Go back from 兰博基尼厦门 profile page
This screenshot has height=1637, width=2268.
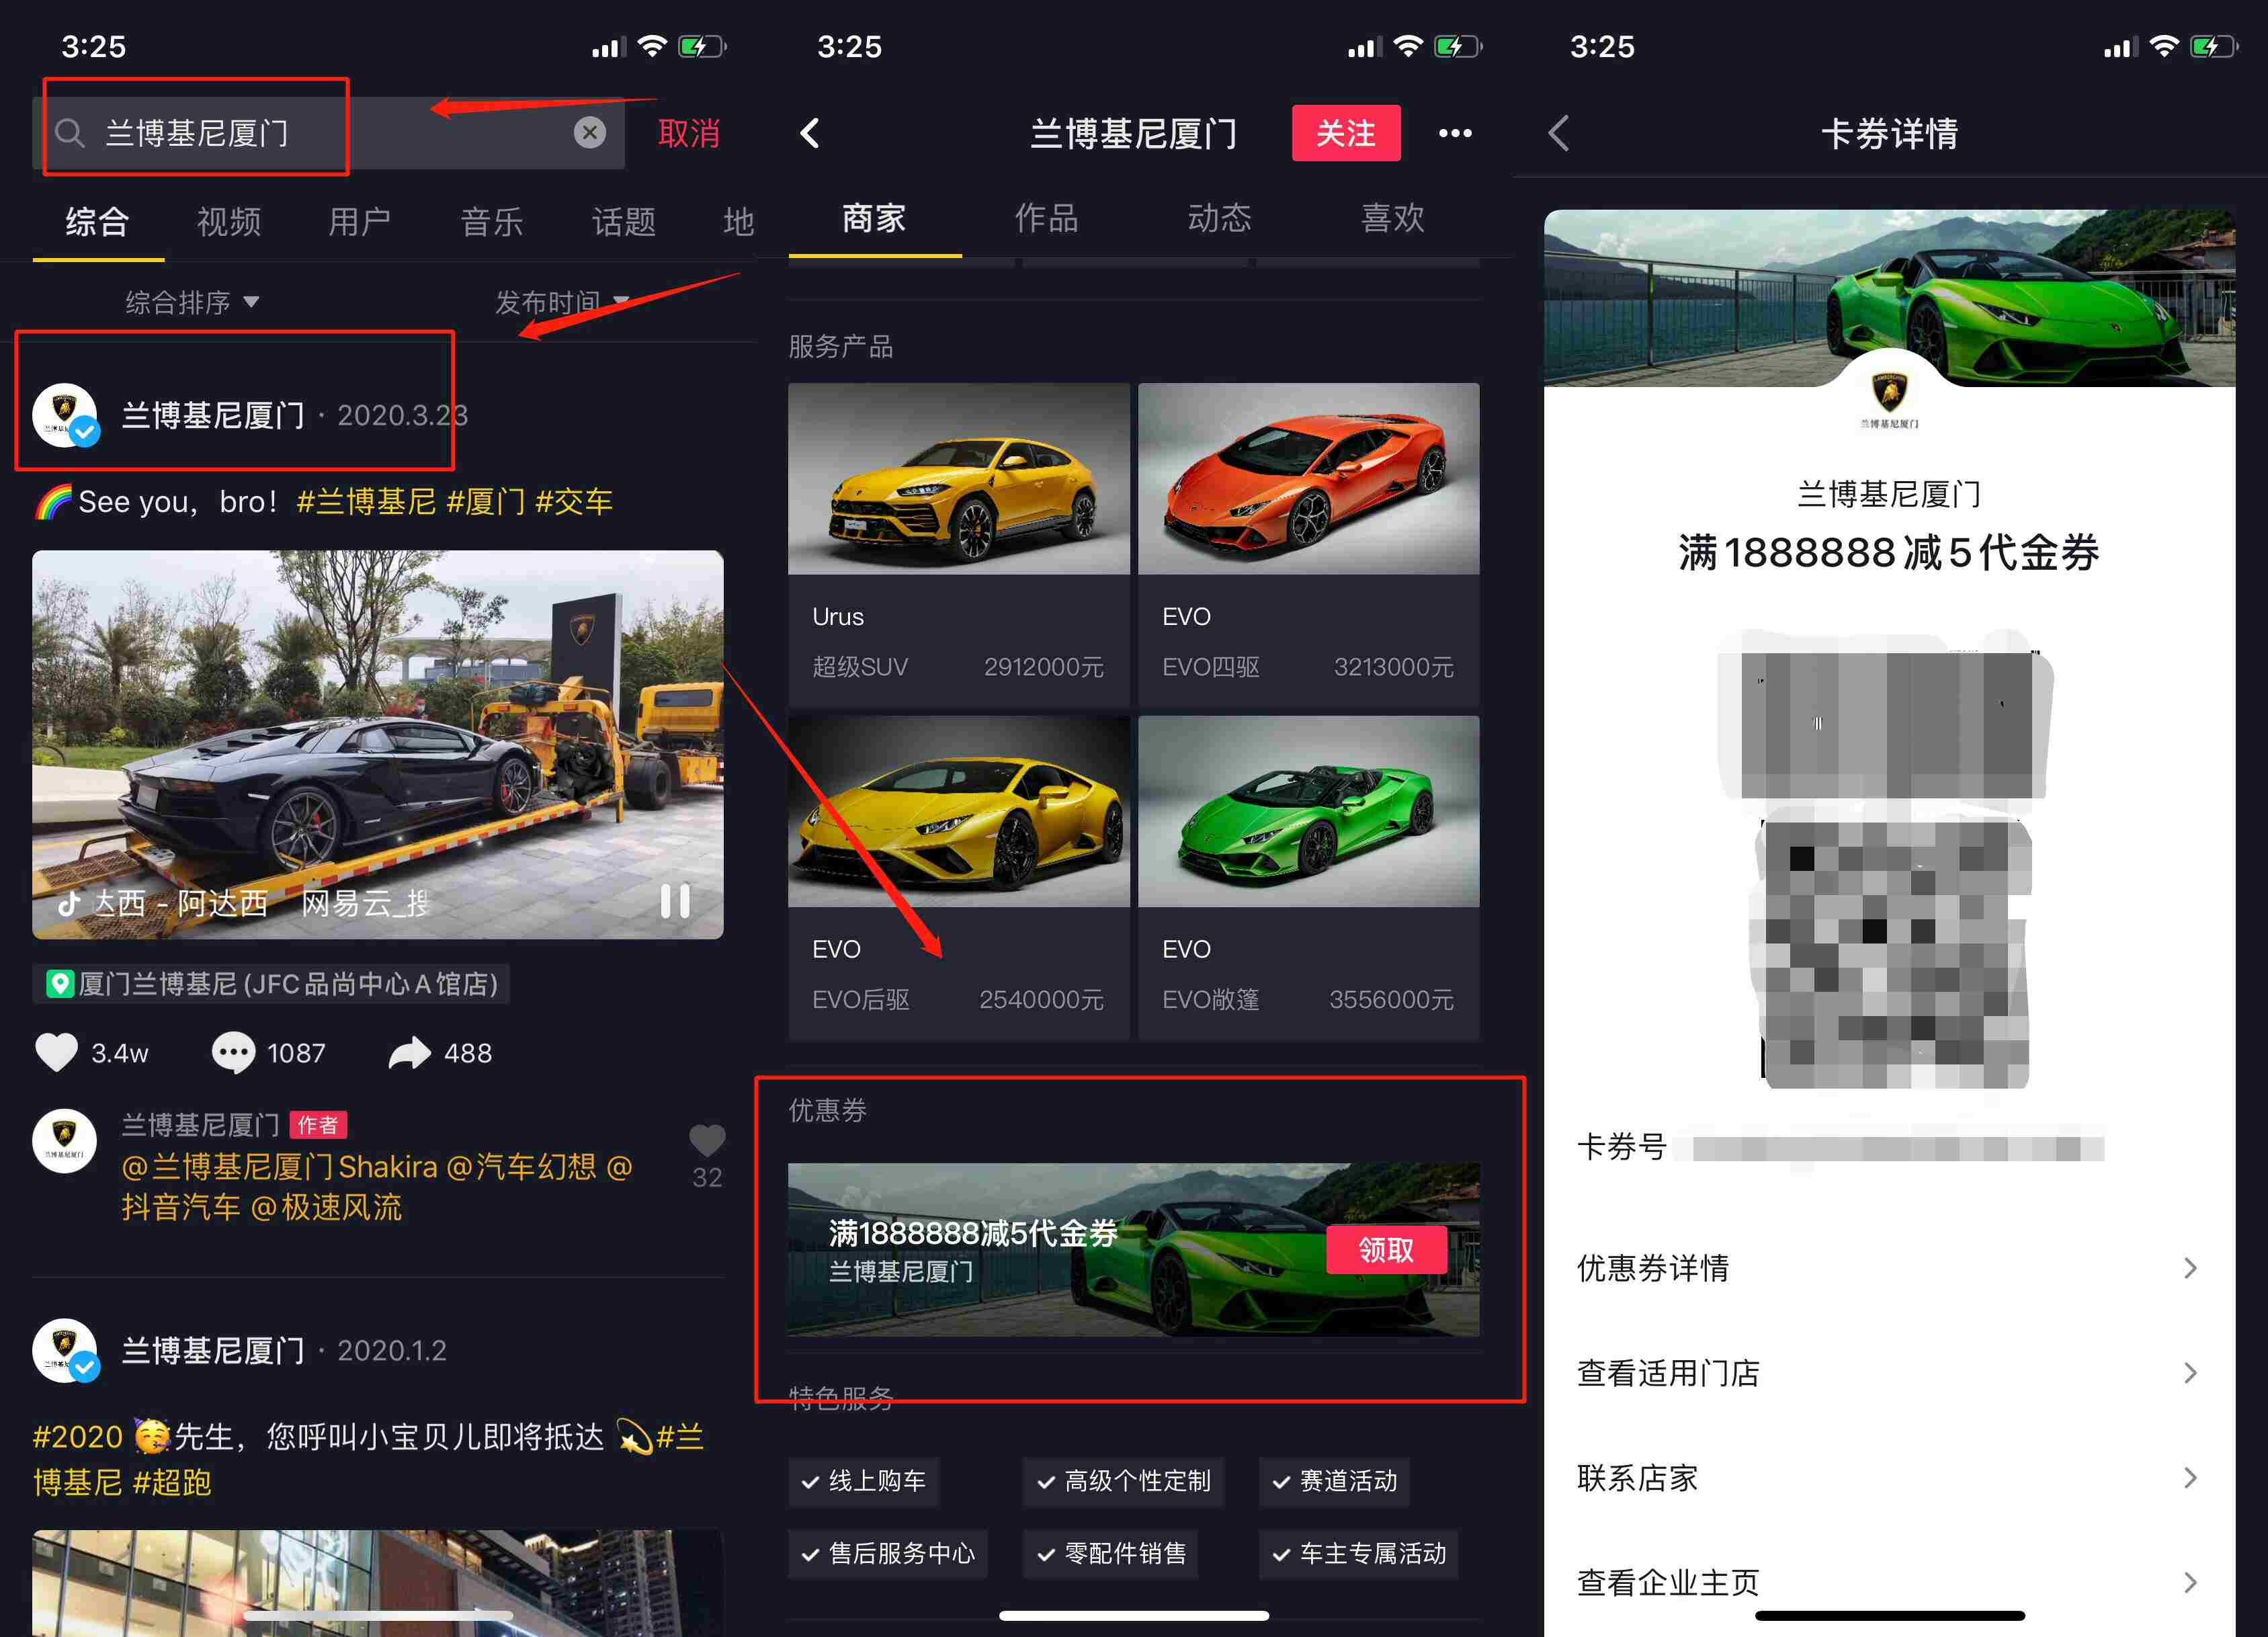point(810,133)
